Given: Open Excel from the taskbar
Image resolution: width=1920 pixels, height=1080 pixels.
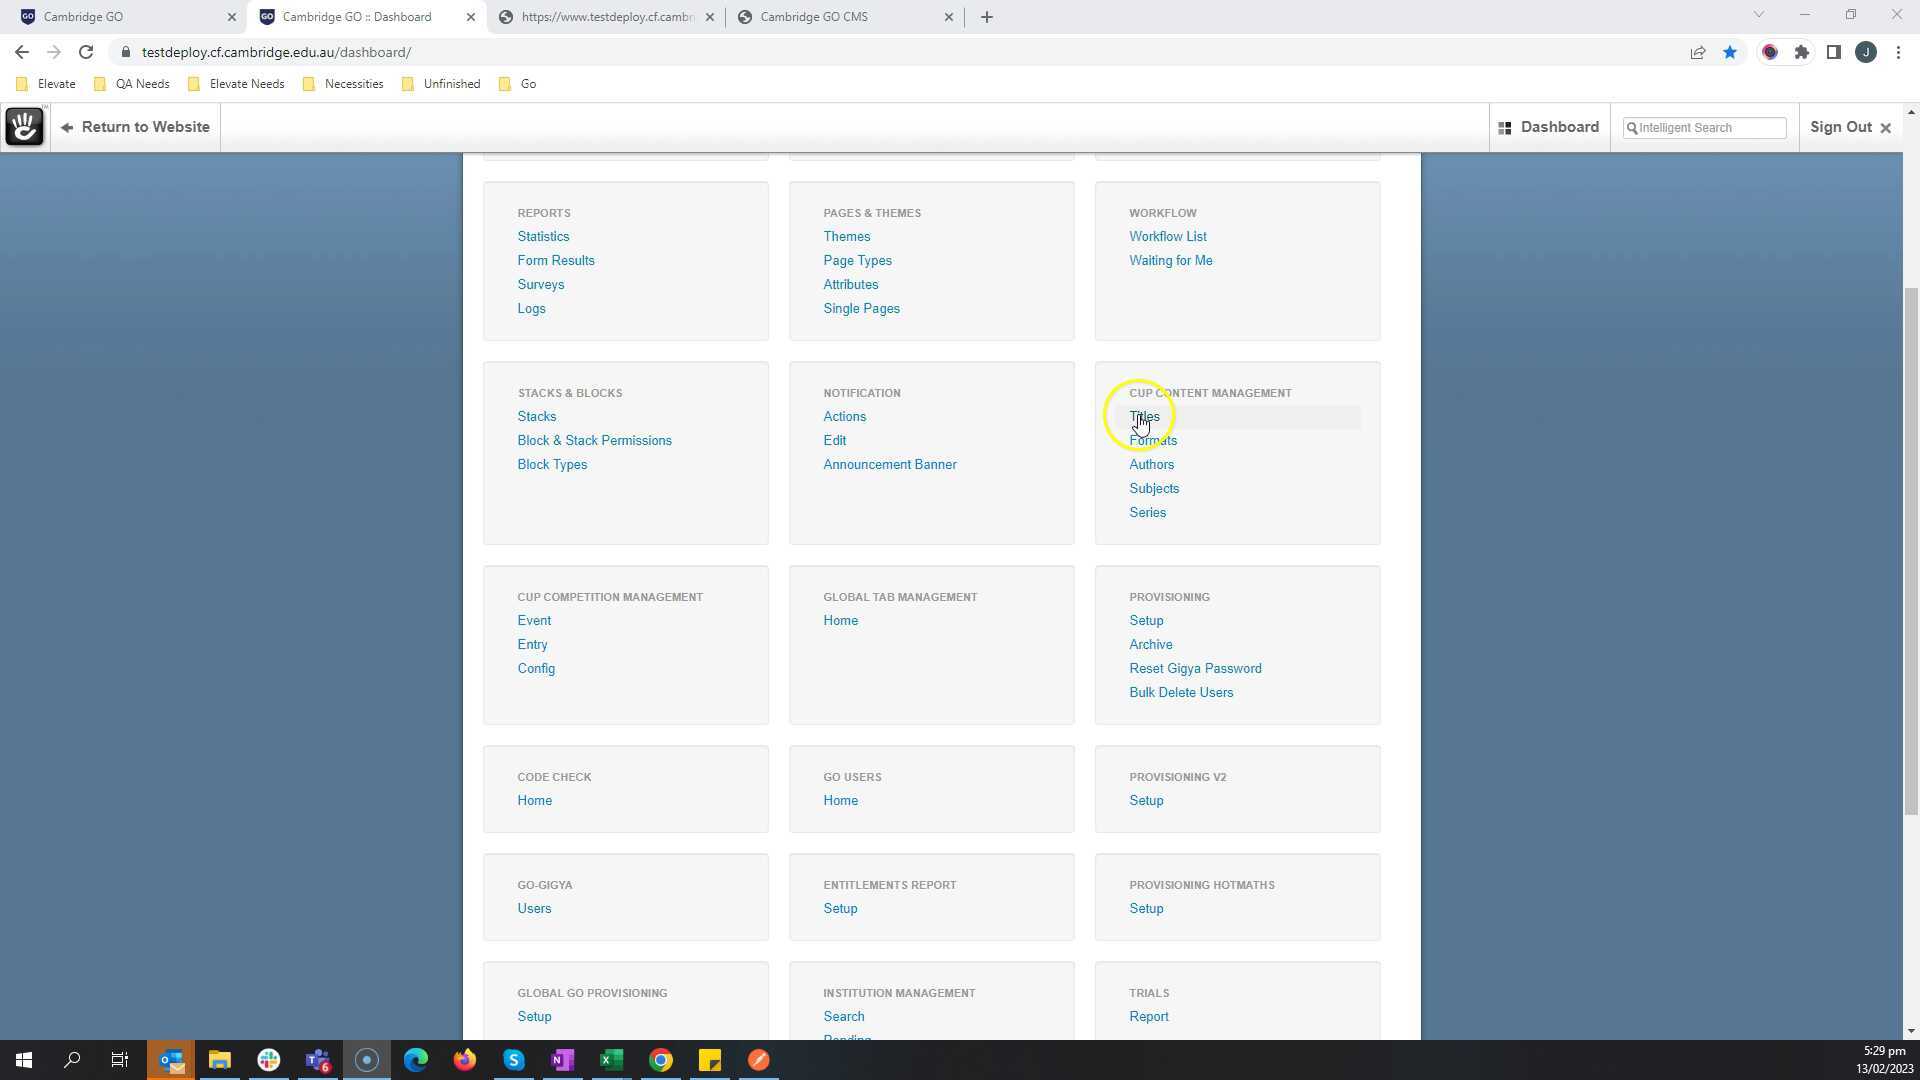Looking at the screenshot, I should pyautogui.click(x=612, y=1060).
